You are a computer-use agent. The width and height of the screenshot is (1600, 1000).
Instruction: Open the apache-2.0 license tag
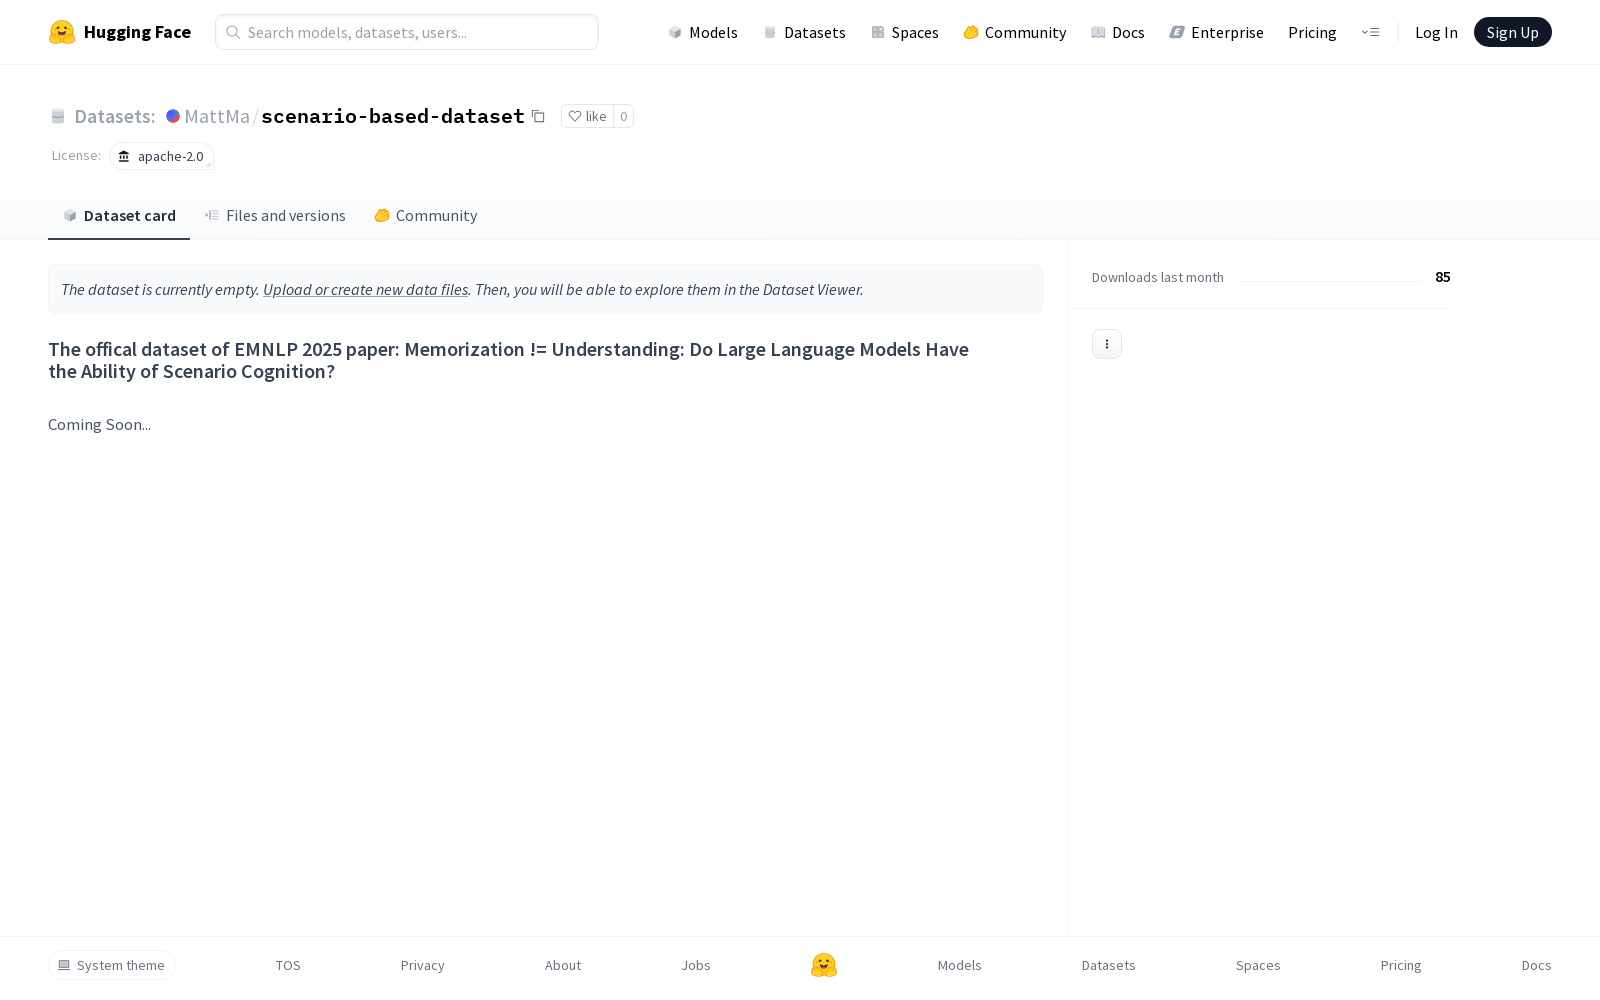point(161,156)
